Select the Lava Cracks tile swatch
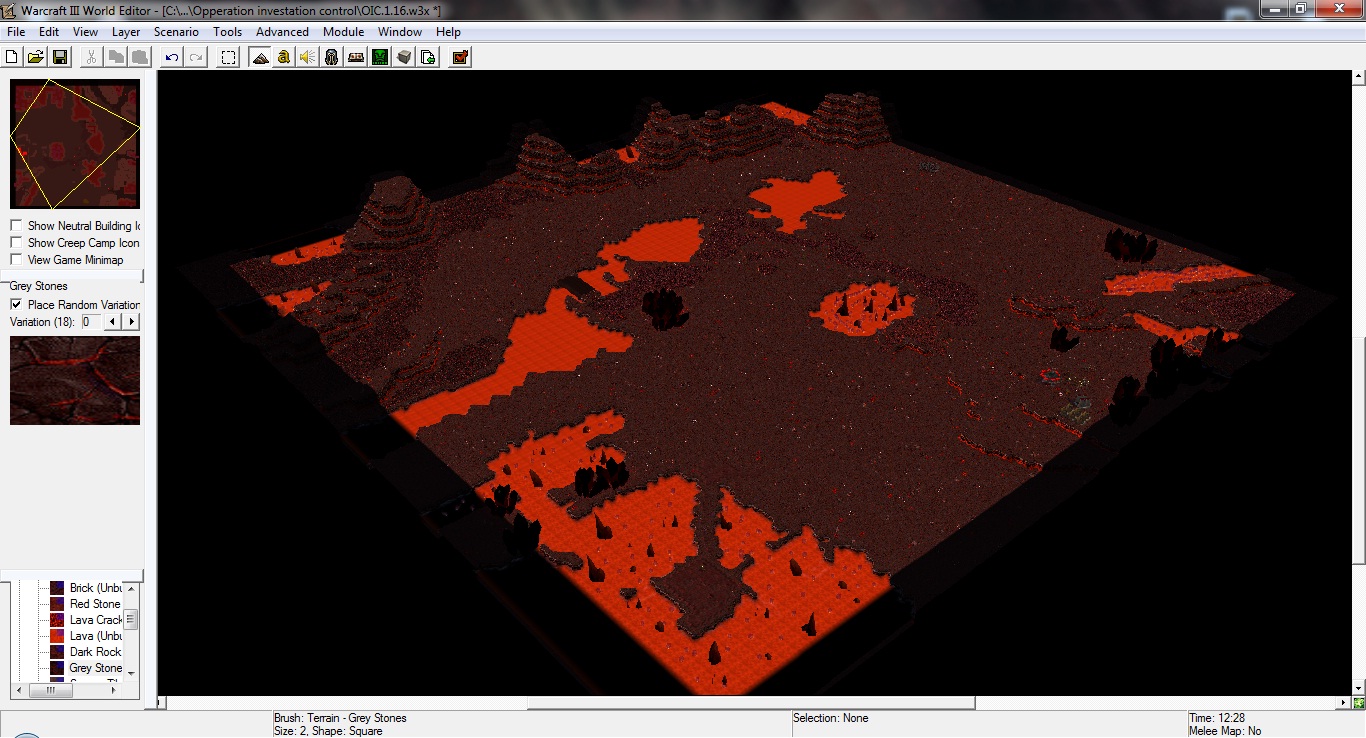The width and height of the screenshot is (1366, 738). 57,620
